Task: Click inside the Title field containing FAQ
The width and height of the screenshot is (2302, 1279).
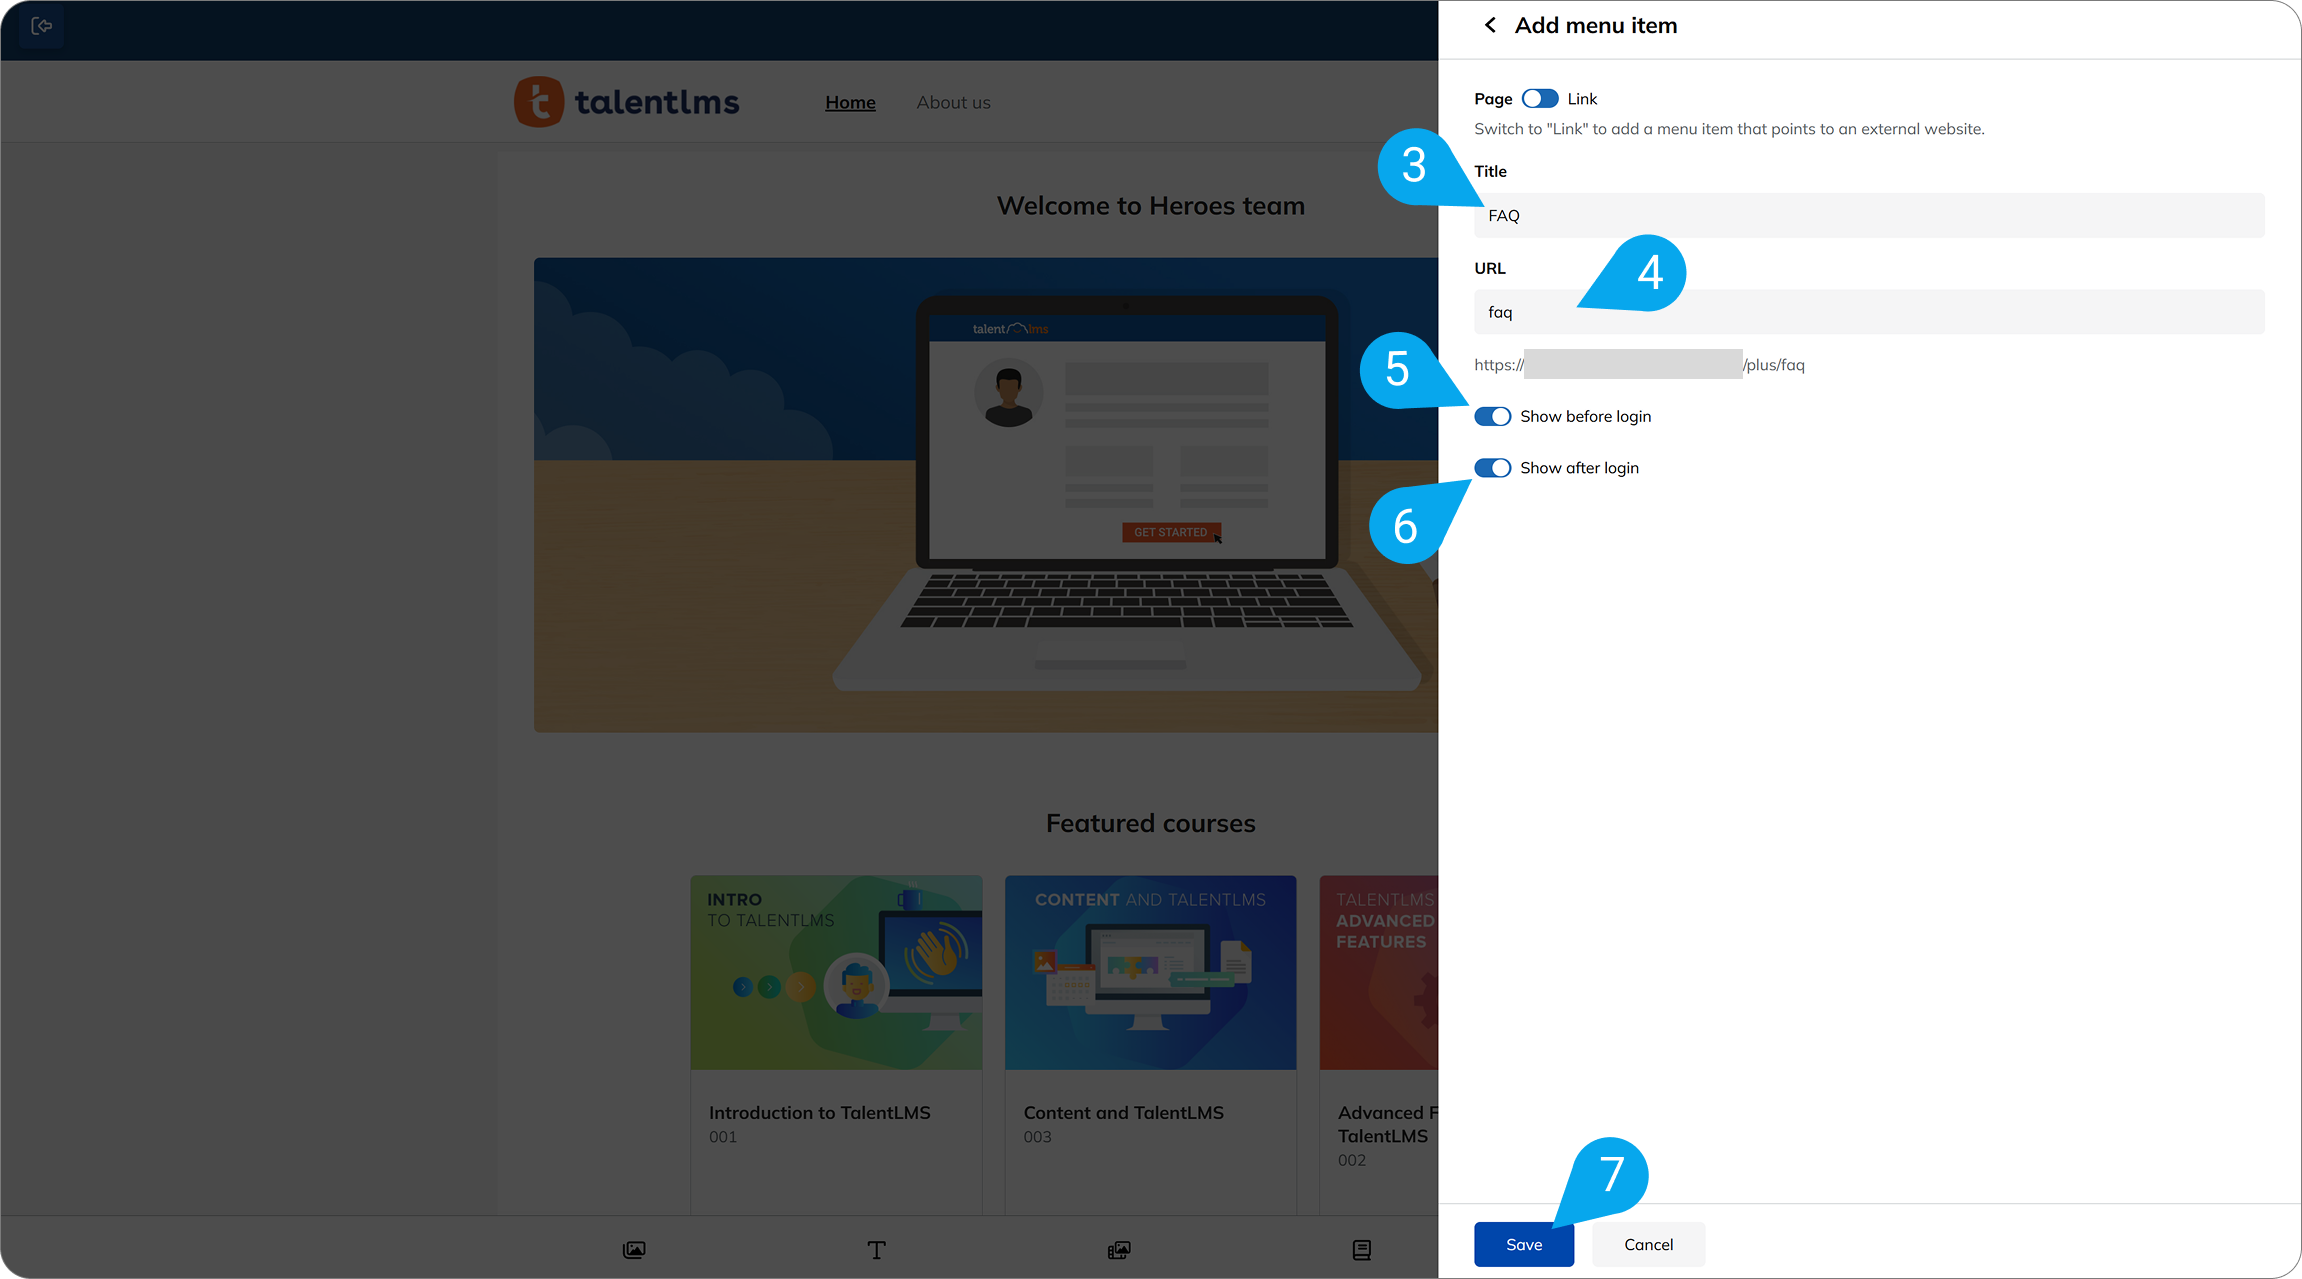Action: [1868, 215]
